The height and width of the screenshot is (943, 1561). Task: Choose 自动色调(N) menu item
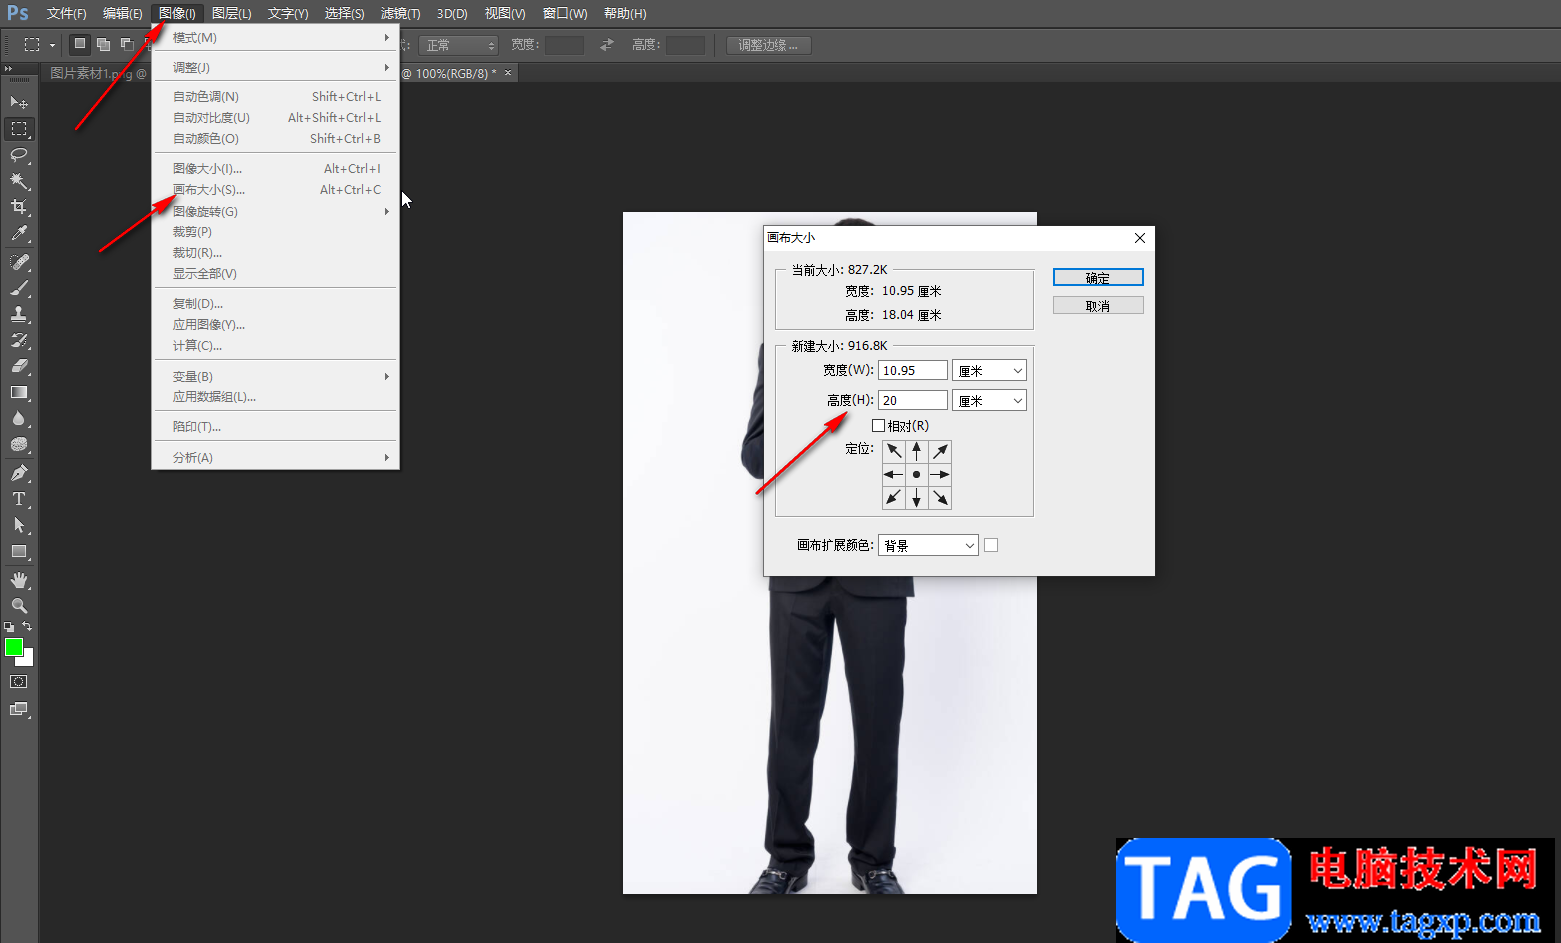click(275, 97)
